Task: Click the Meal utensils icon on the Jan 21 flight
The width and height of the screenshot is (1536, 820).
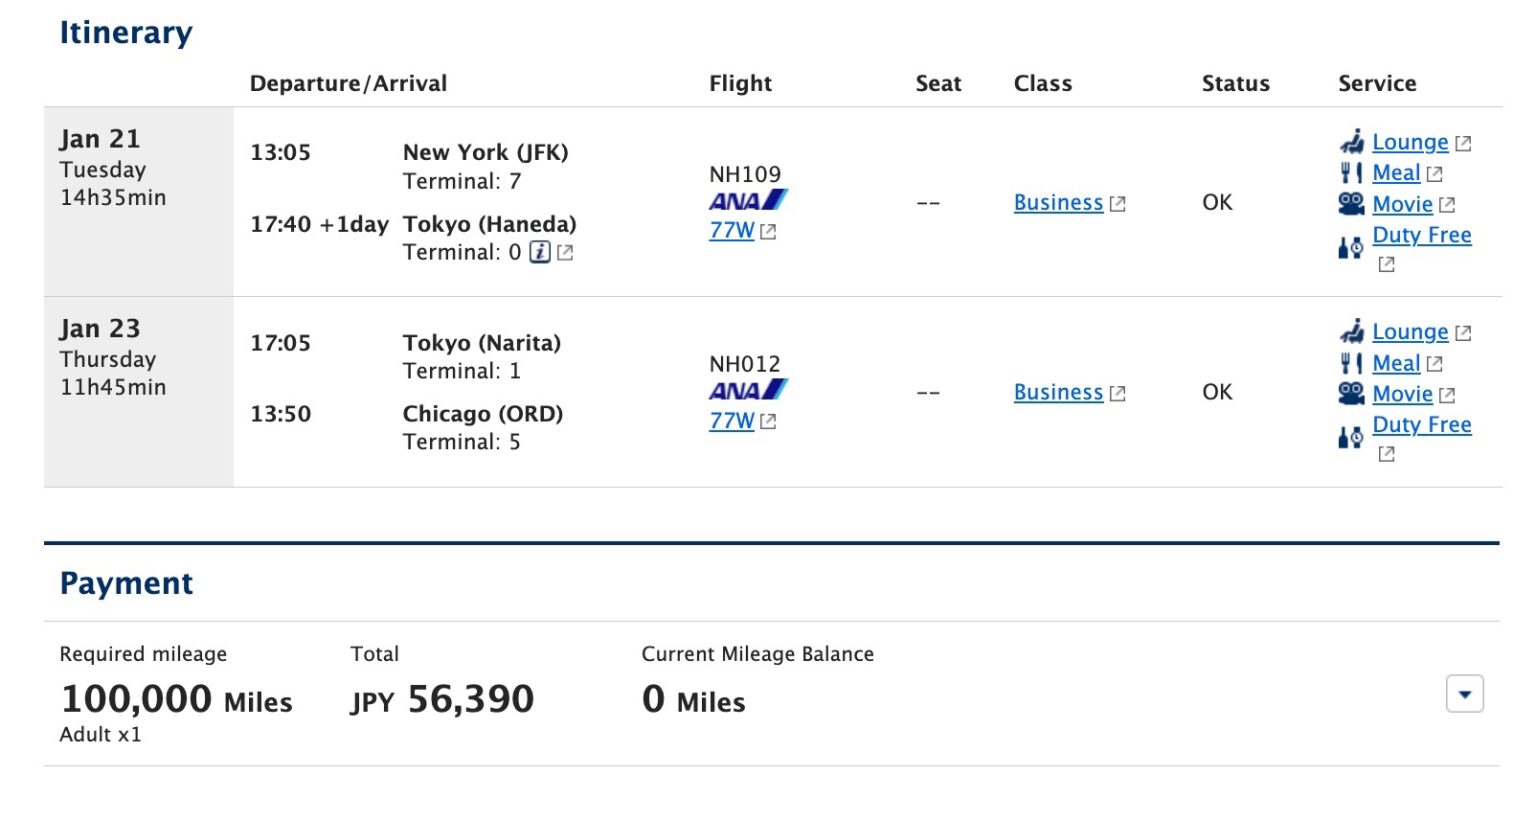Action: (x=1352, y=172)
